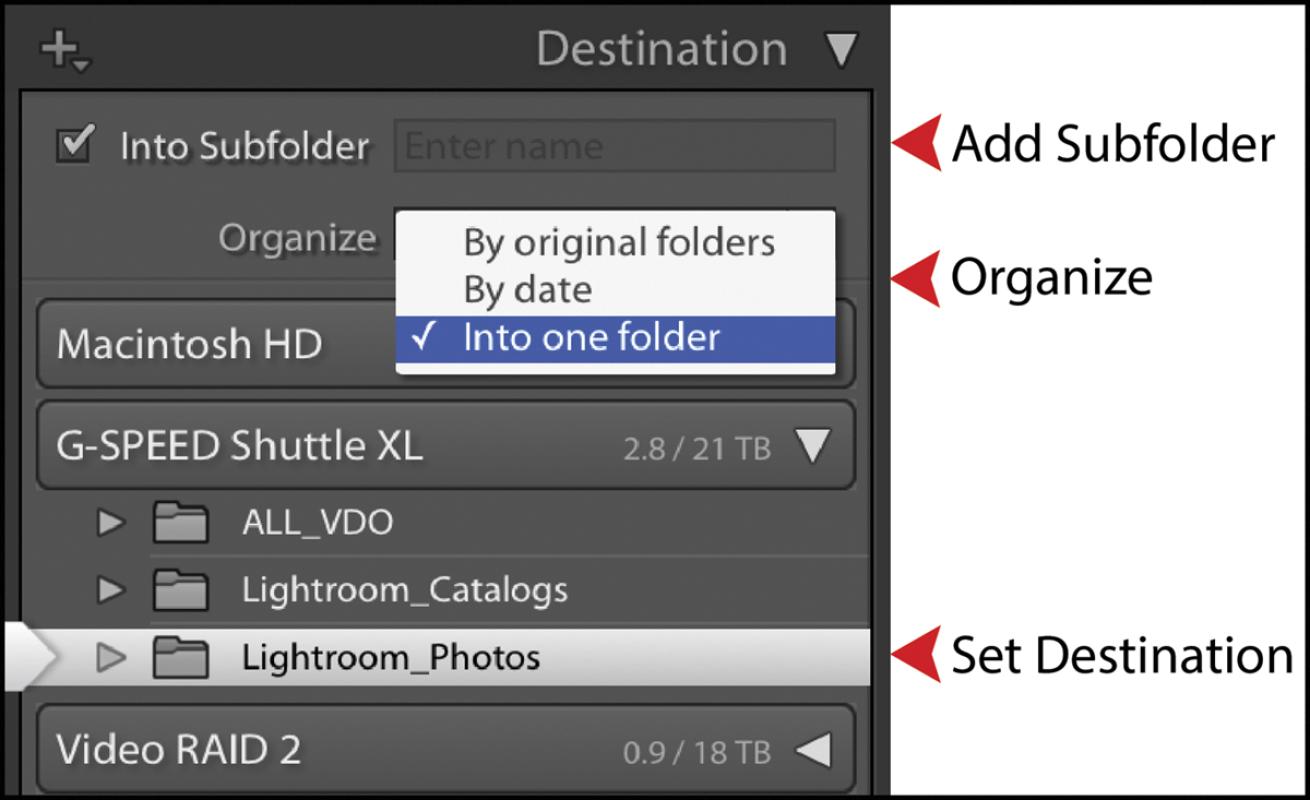1310x800 pixels.
Task: Expand the ALL_VDO folder triangle
Action: [110, 522]
